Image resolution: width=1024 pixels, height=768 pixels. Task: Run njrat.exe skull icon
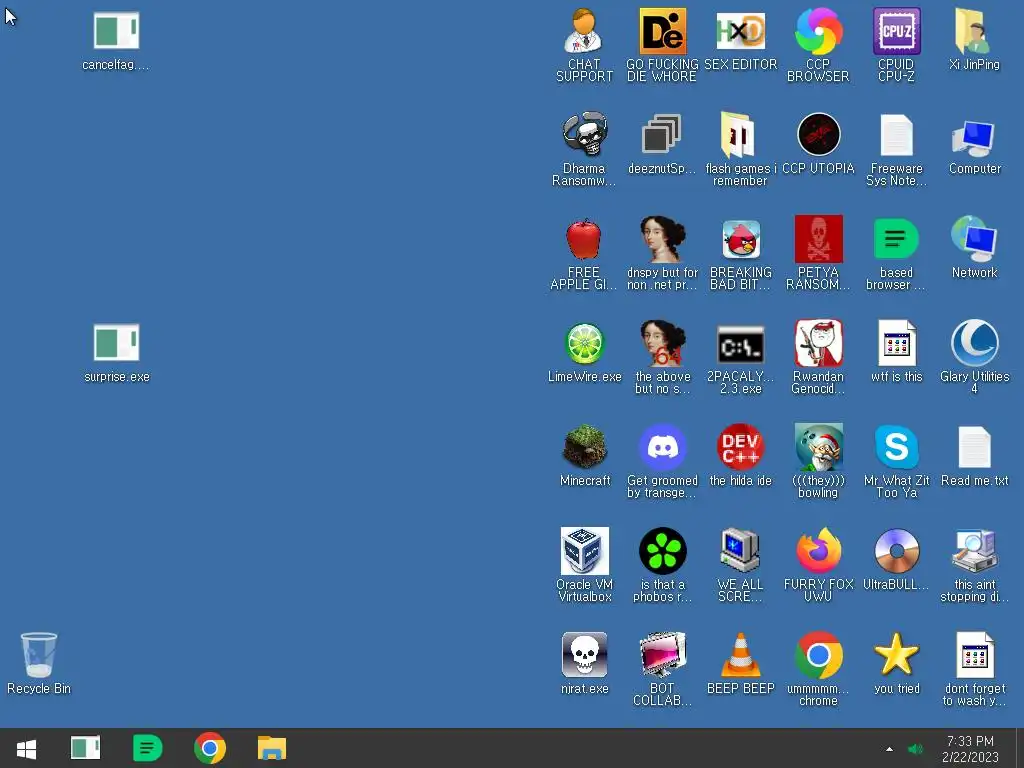(x=584, y=655)
